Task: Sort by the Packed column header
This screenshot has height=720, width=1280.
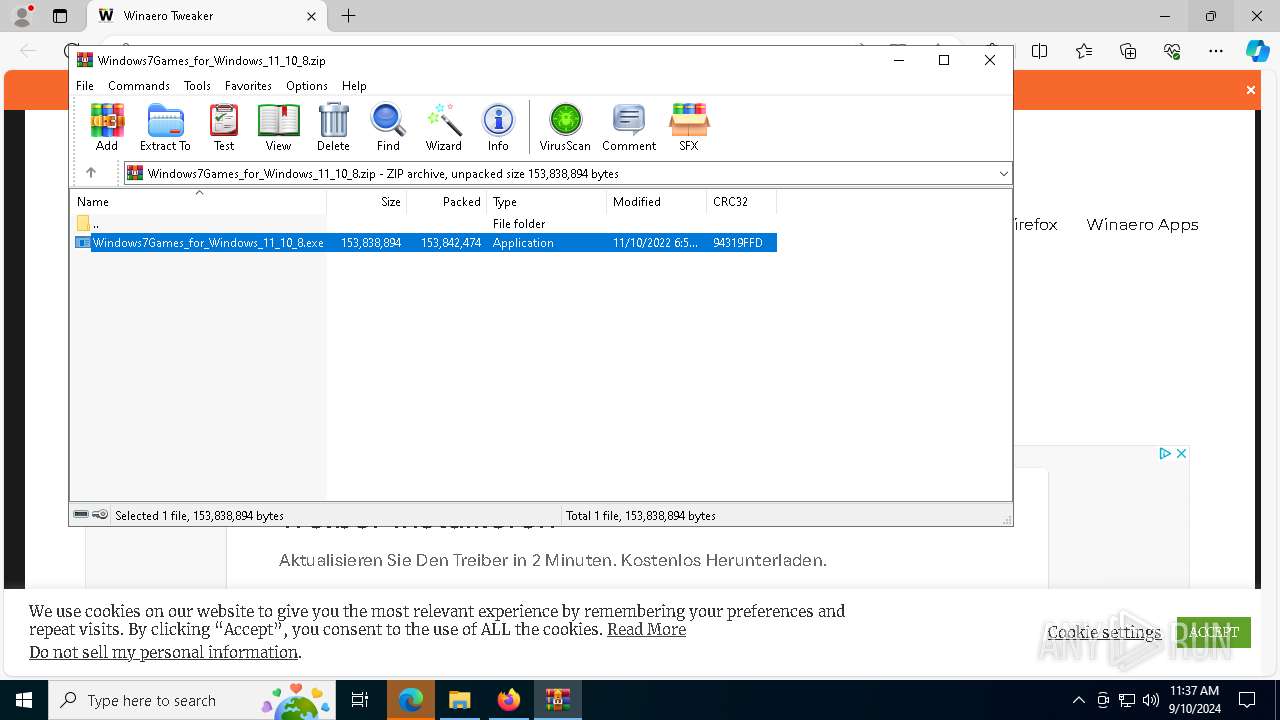Action: click(447, 201)
